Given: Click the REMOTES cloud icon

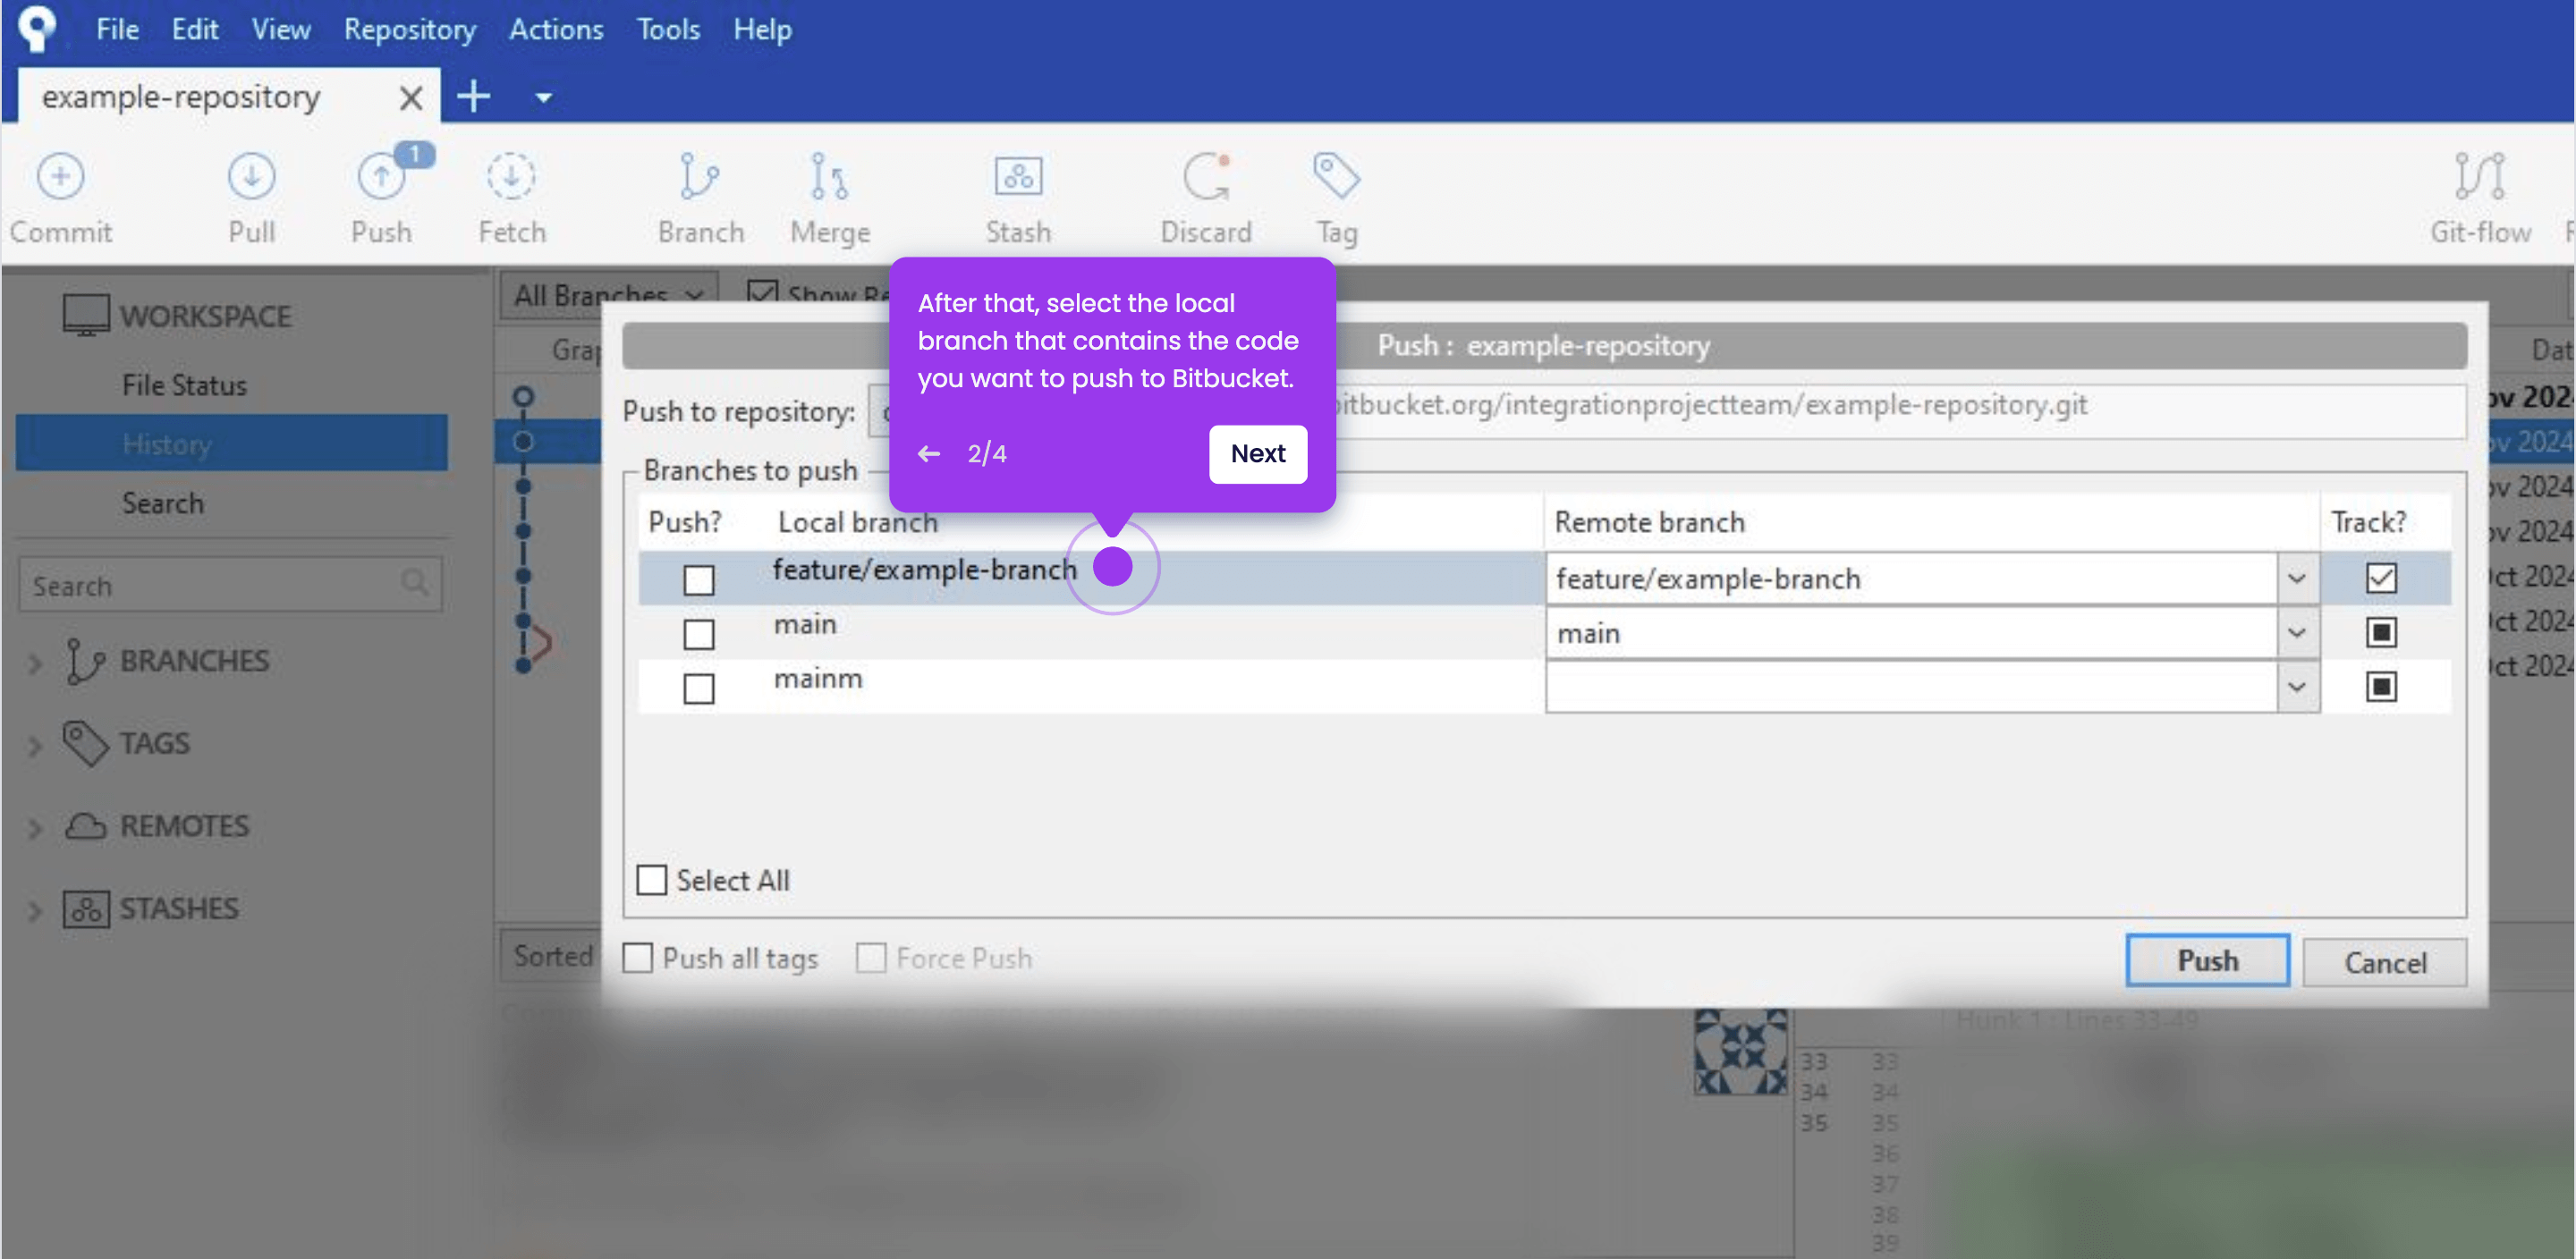Looking at the screenshot, I should click(85, 826).
